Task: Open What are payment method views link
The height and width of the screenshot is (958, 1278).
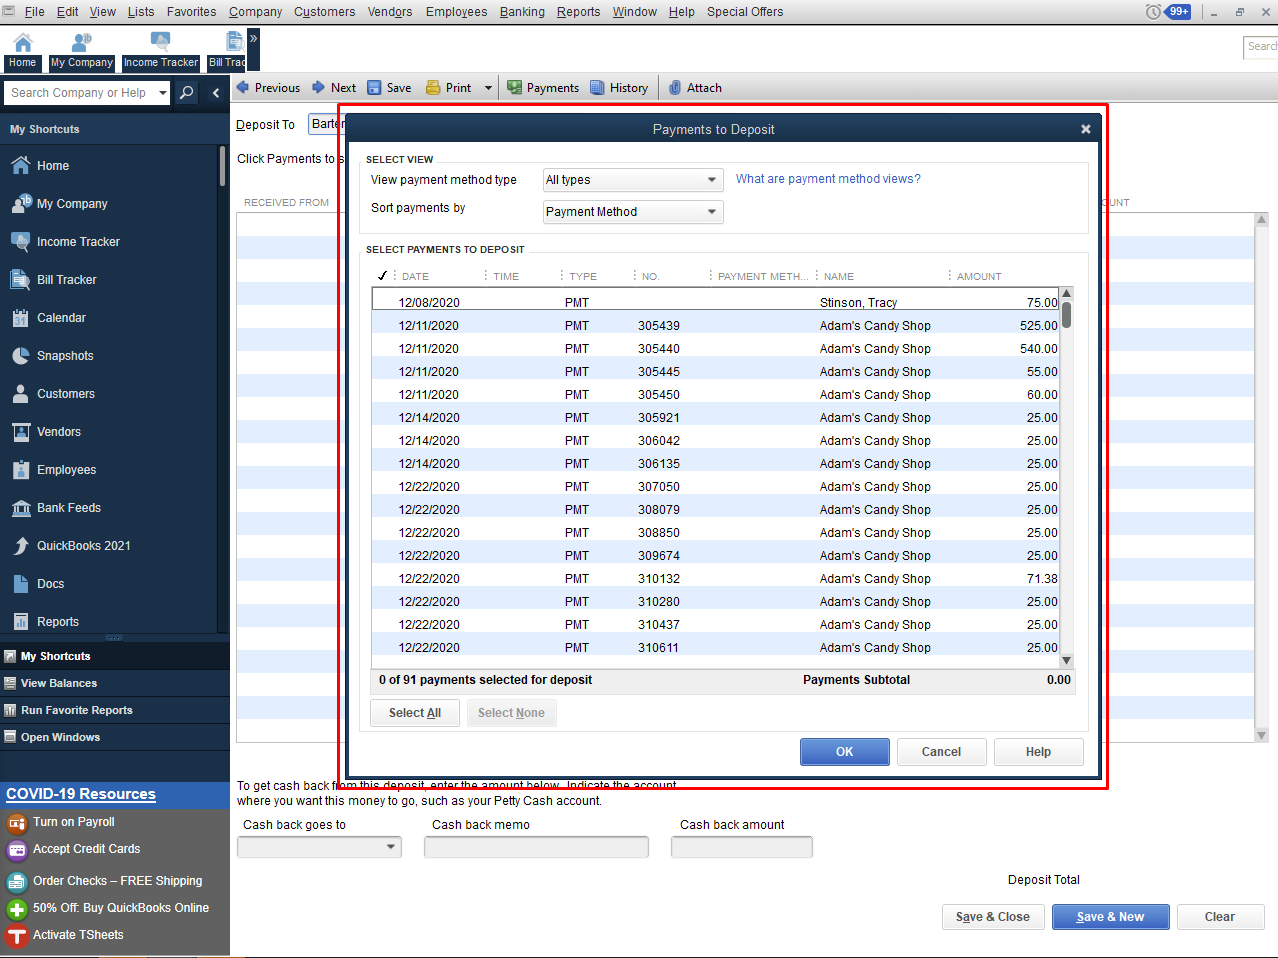Action: tap(828, 179)
